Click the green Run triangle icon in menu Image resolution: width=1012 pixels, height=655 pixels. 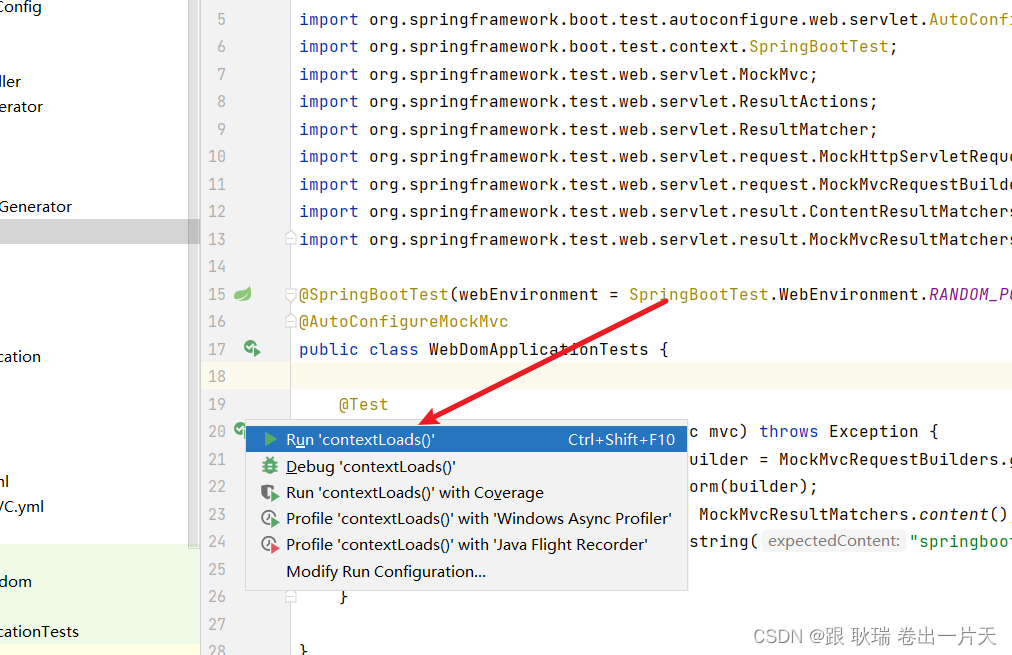(x=270, y=439)
